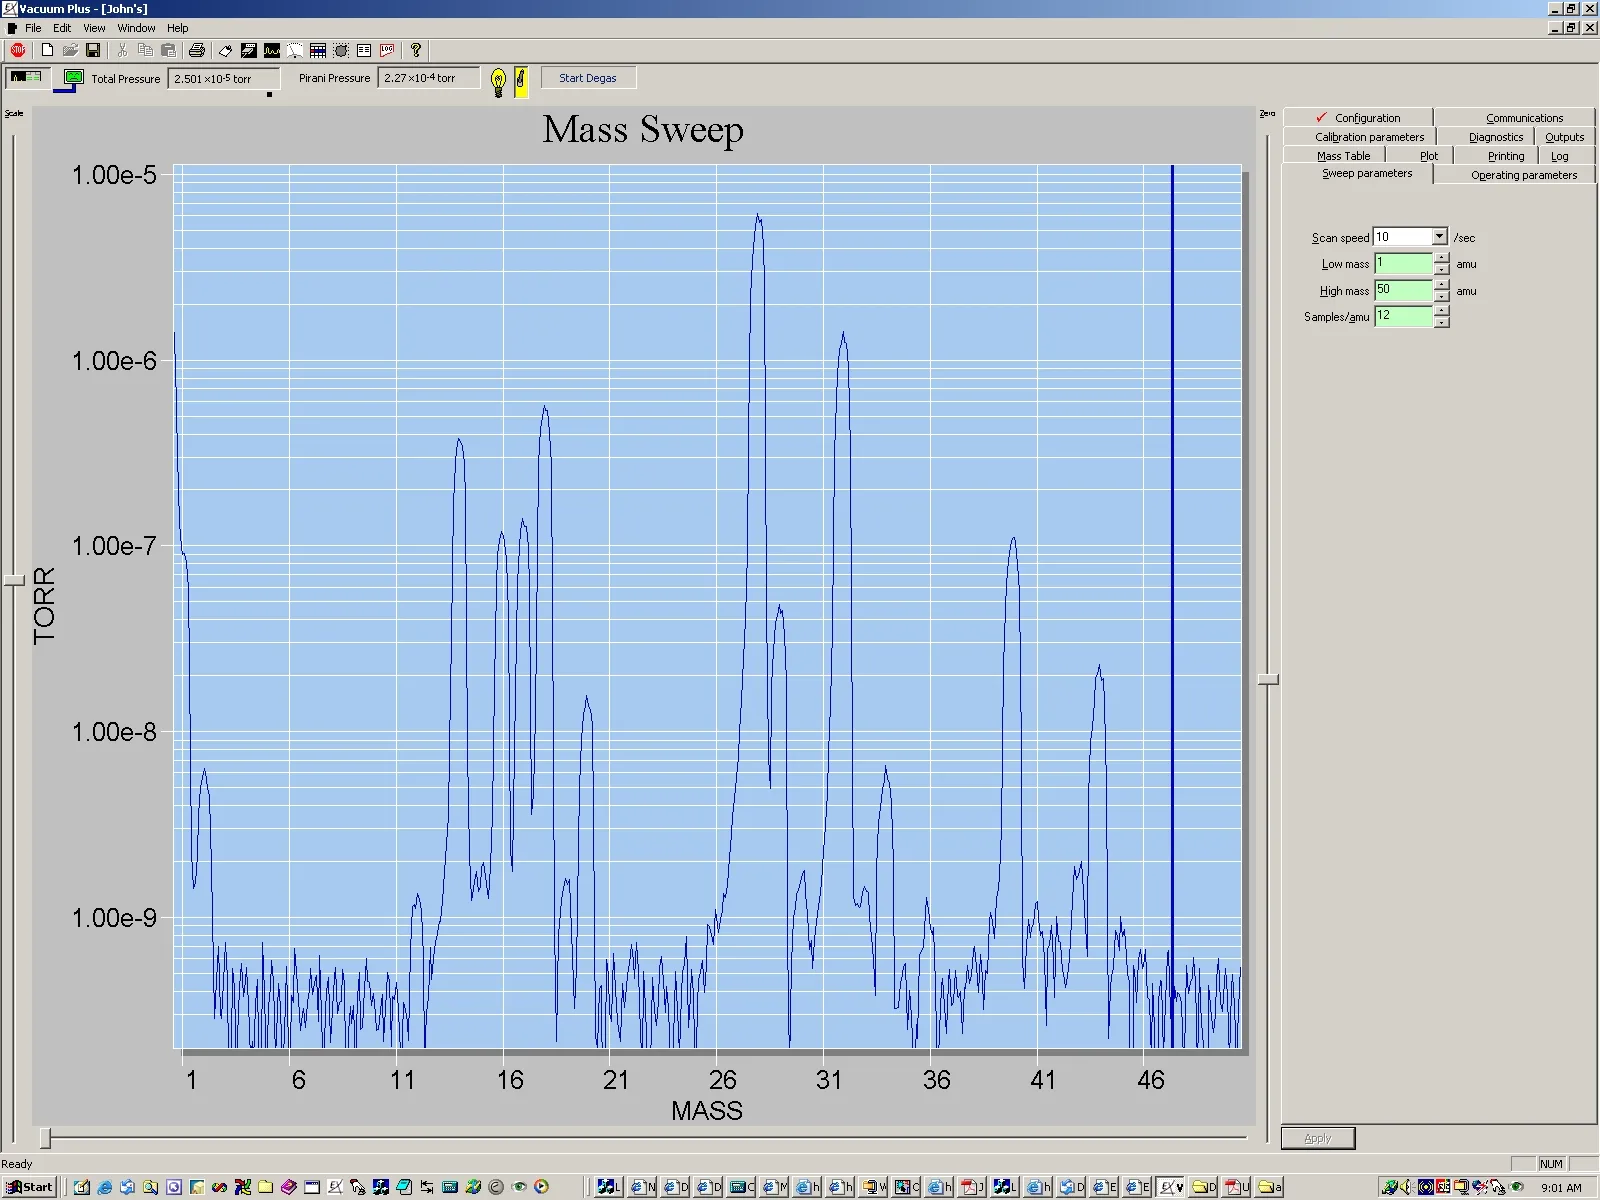Click the Total Pressure readout field
The width and height of the screenshot is (1600, 1200).
pyautogui.click(x=222, y=78)
